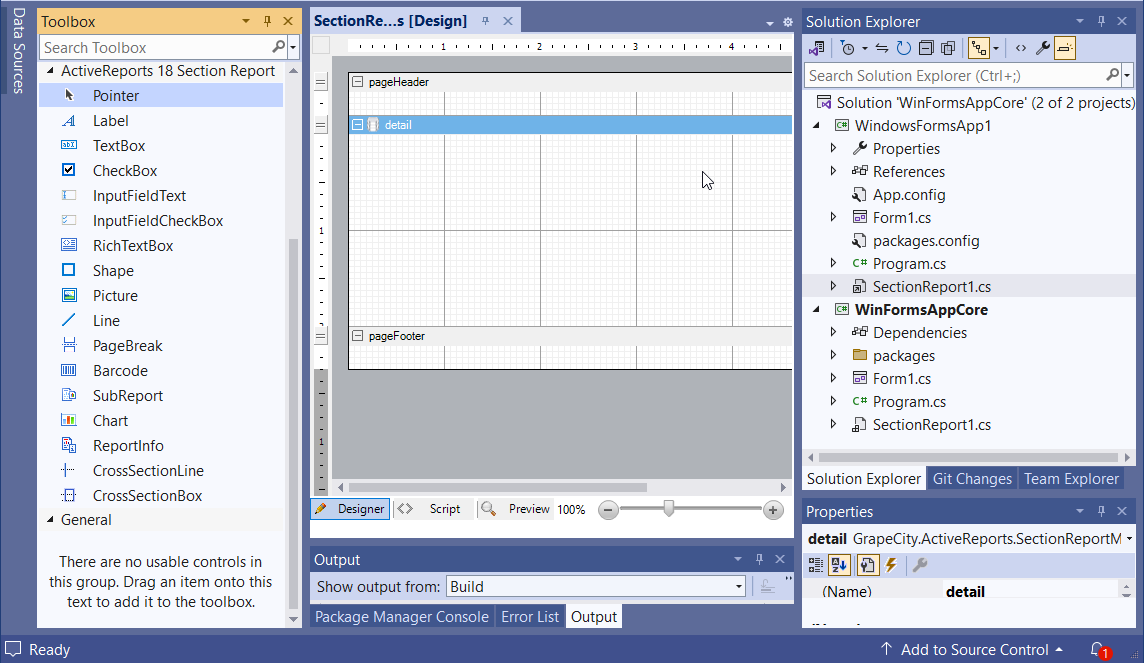Click the Events lightning icon in Properties
Screen dimensions: 1144x663
[891, 565]
